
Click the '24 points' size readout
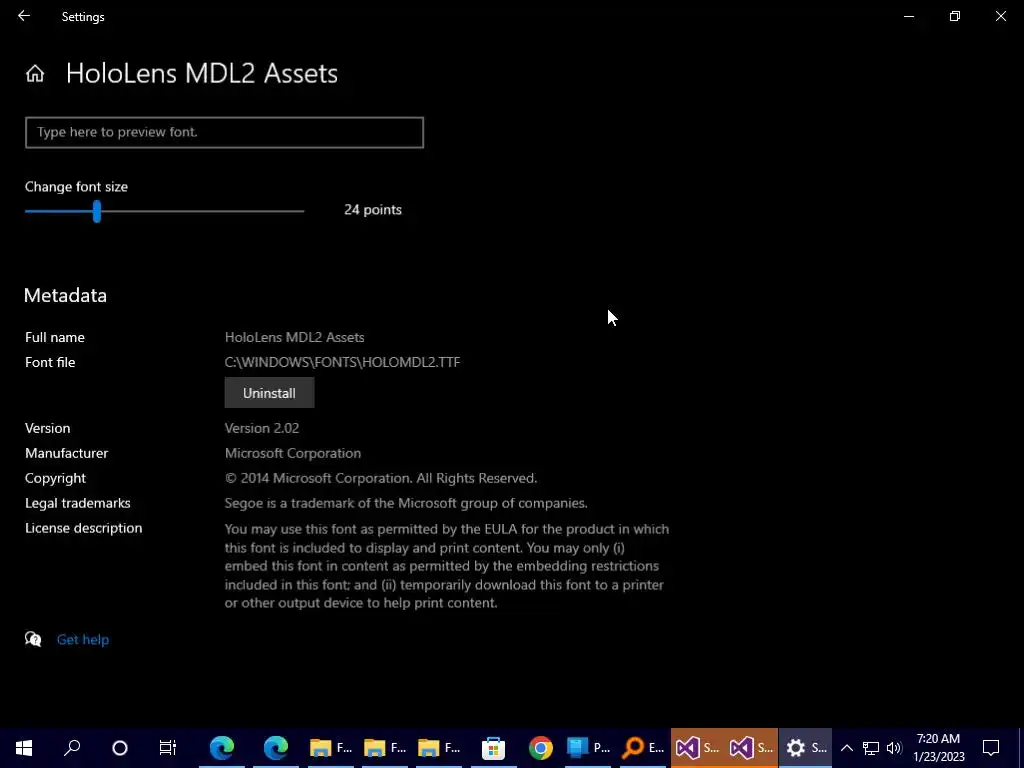pyautogui.click(x=373, y=210)
